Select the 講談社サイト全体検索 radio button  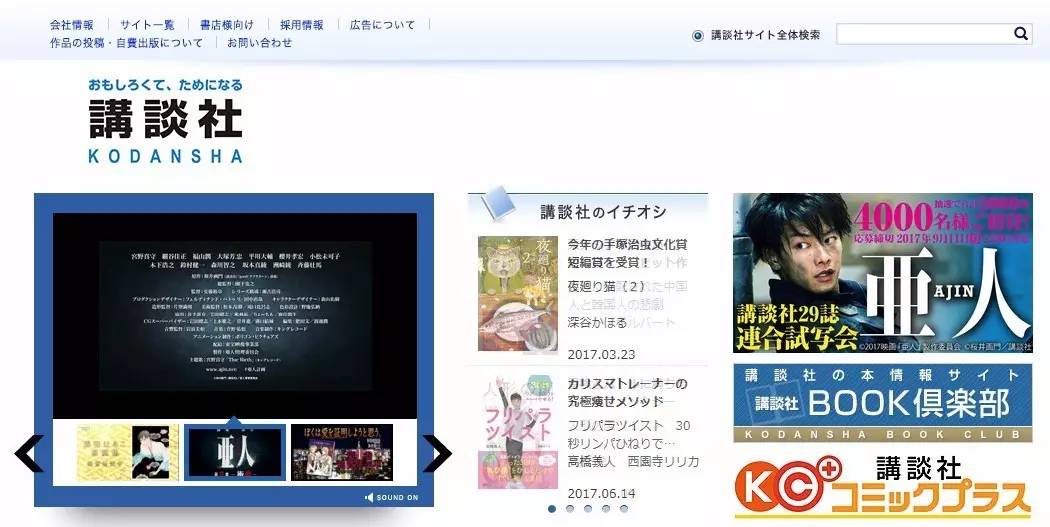point(698,35)
